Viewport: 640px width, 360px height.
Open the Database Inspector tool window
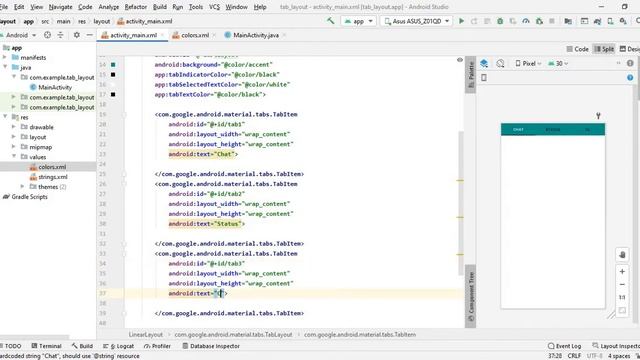(x=211, y=346)
